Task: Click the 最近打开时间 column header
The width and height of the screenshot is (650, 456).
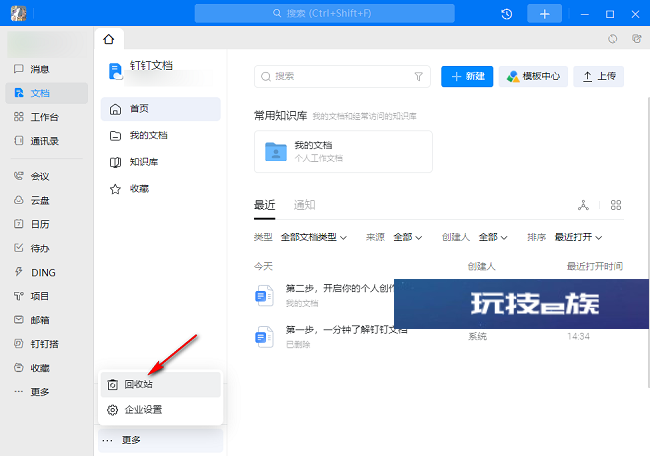Action: (595, 267)
